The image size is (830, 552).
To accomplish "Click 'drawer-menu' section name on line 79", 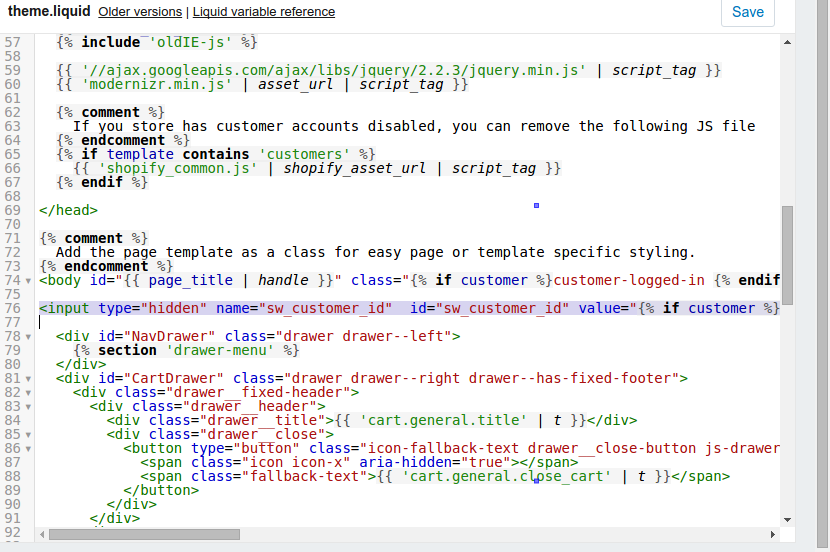I will click(221, 350).
